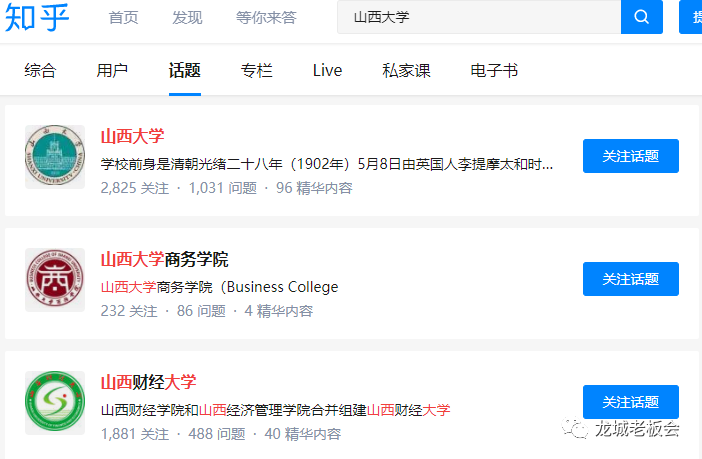Switch to the 电子书 tab
The height and width of the screenshot is (459, 702).
coord(494,70)
